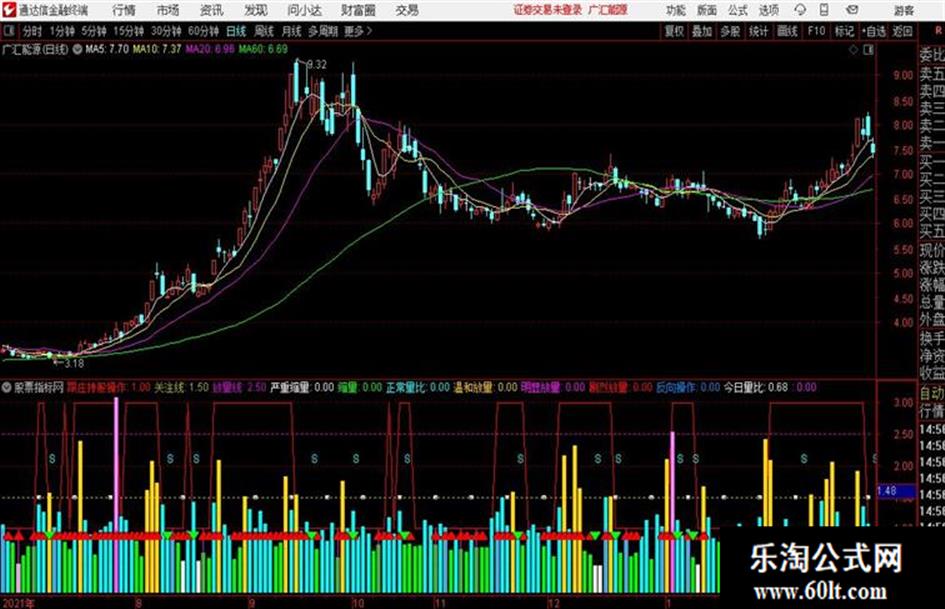Switch to the 1分钟 period tab

[61, 31]
